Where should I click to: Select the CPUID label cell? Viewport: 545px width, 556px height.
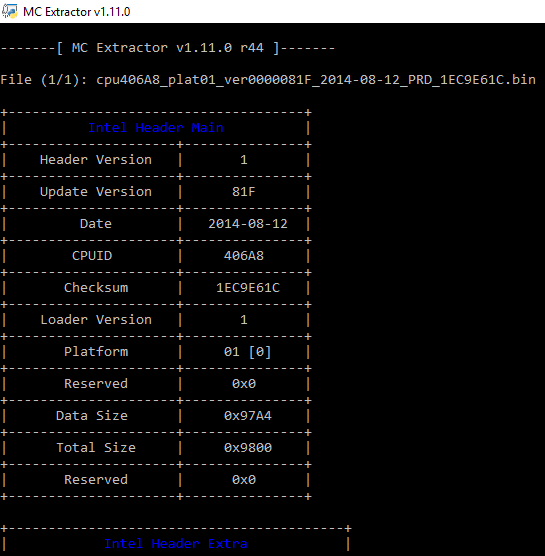tap(92, 256)
